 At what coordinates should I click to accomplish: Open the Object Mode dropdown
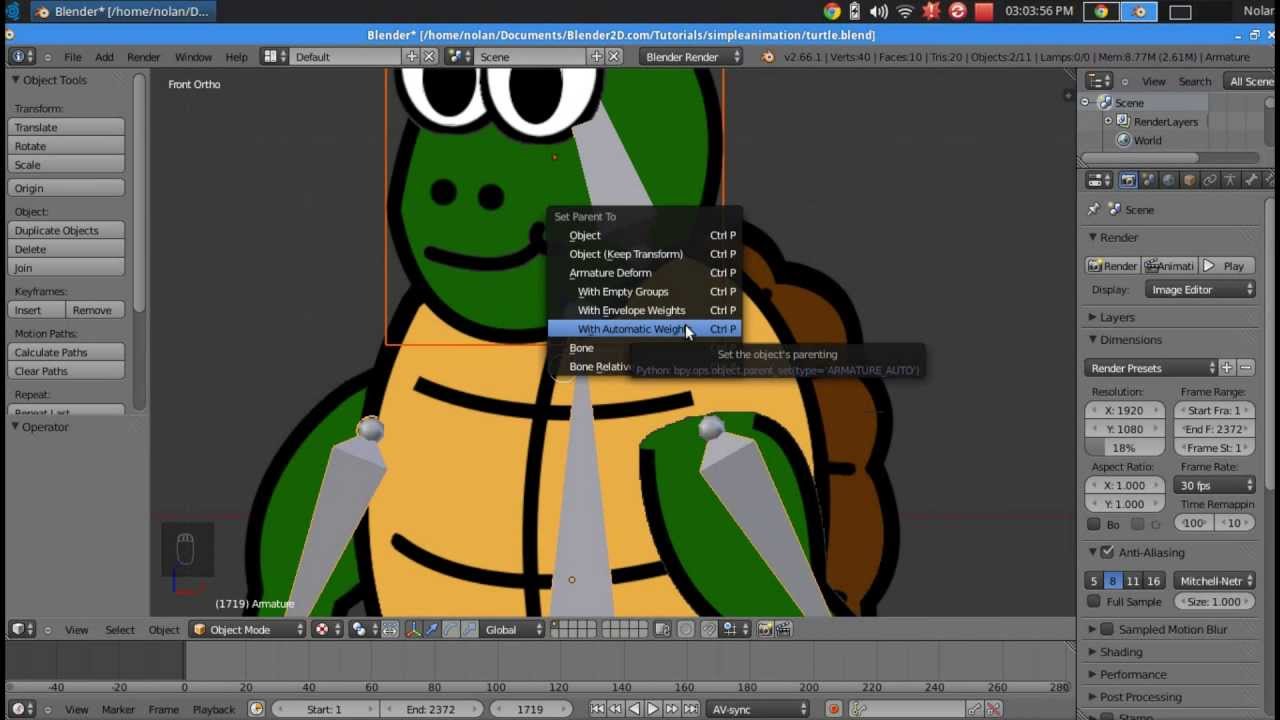(x=248, y=629)
